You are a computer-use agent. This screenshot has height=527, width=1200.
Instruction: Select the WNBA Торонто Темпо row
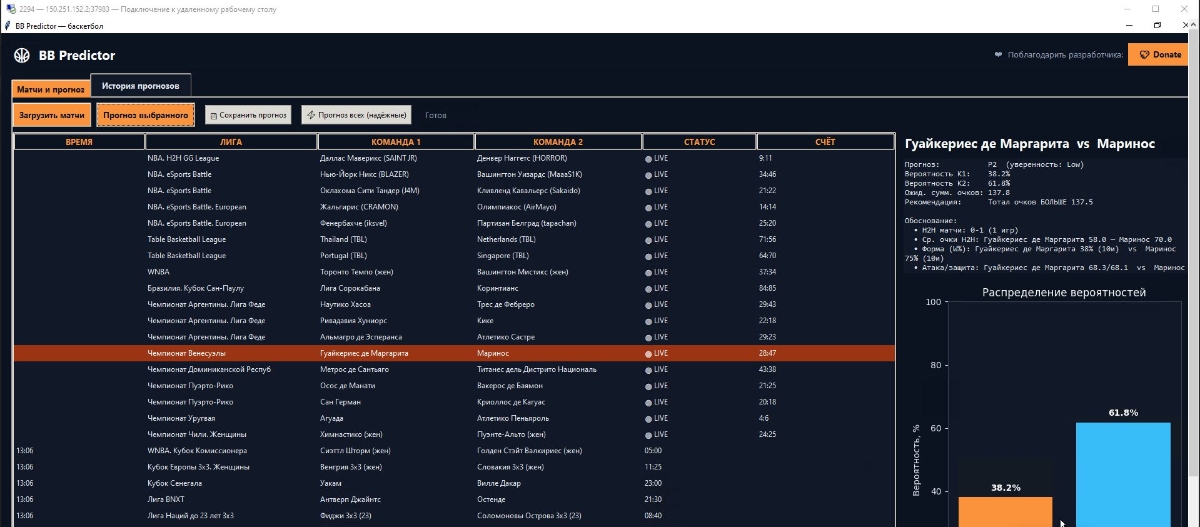click(453, 272)
